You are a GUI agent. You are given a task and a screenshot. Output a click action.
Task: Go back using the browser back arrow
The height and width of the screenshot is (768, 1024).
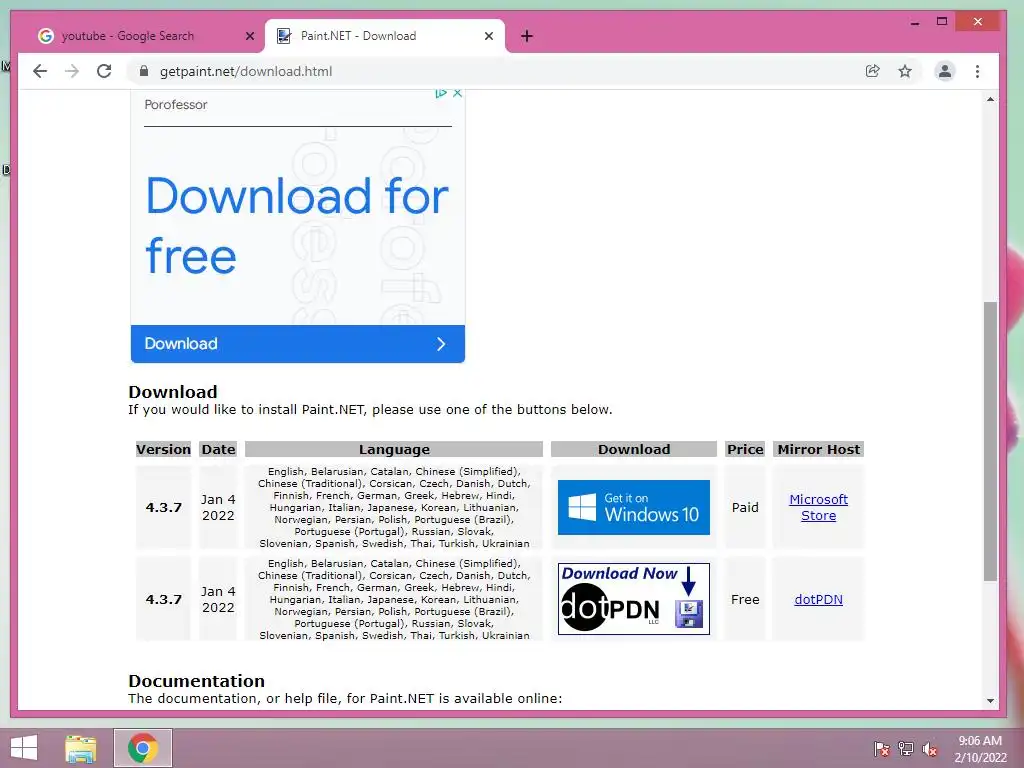point(40,71)
